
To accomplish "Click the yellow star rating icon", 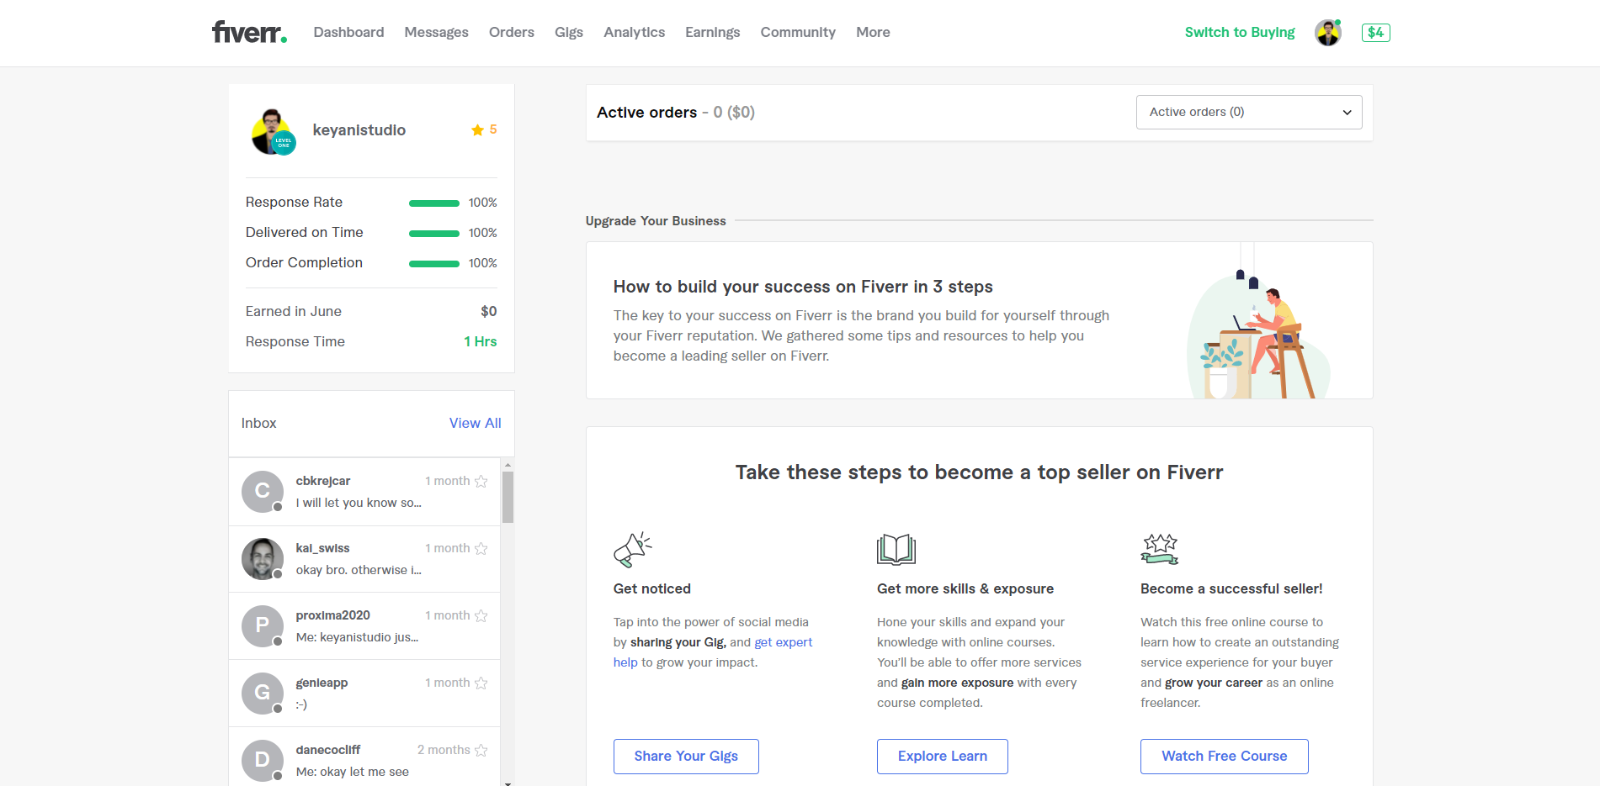I will [477, 130].
